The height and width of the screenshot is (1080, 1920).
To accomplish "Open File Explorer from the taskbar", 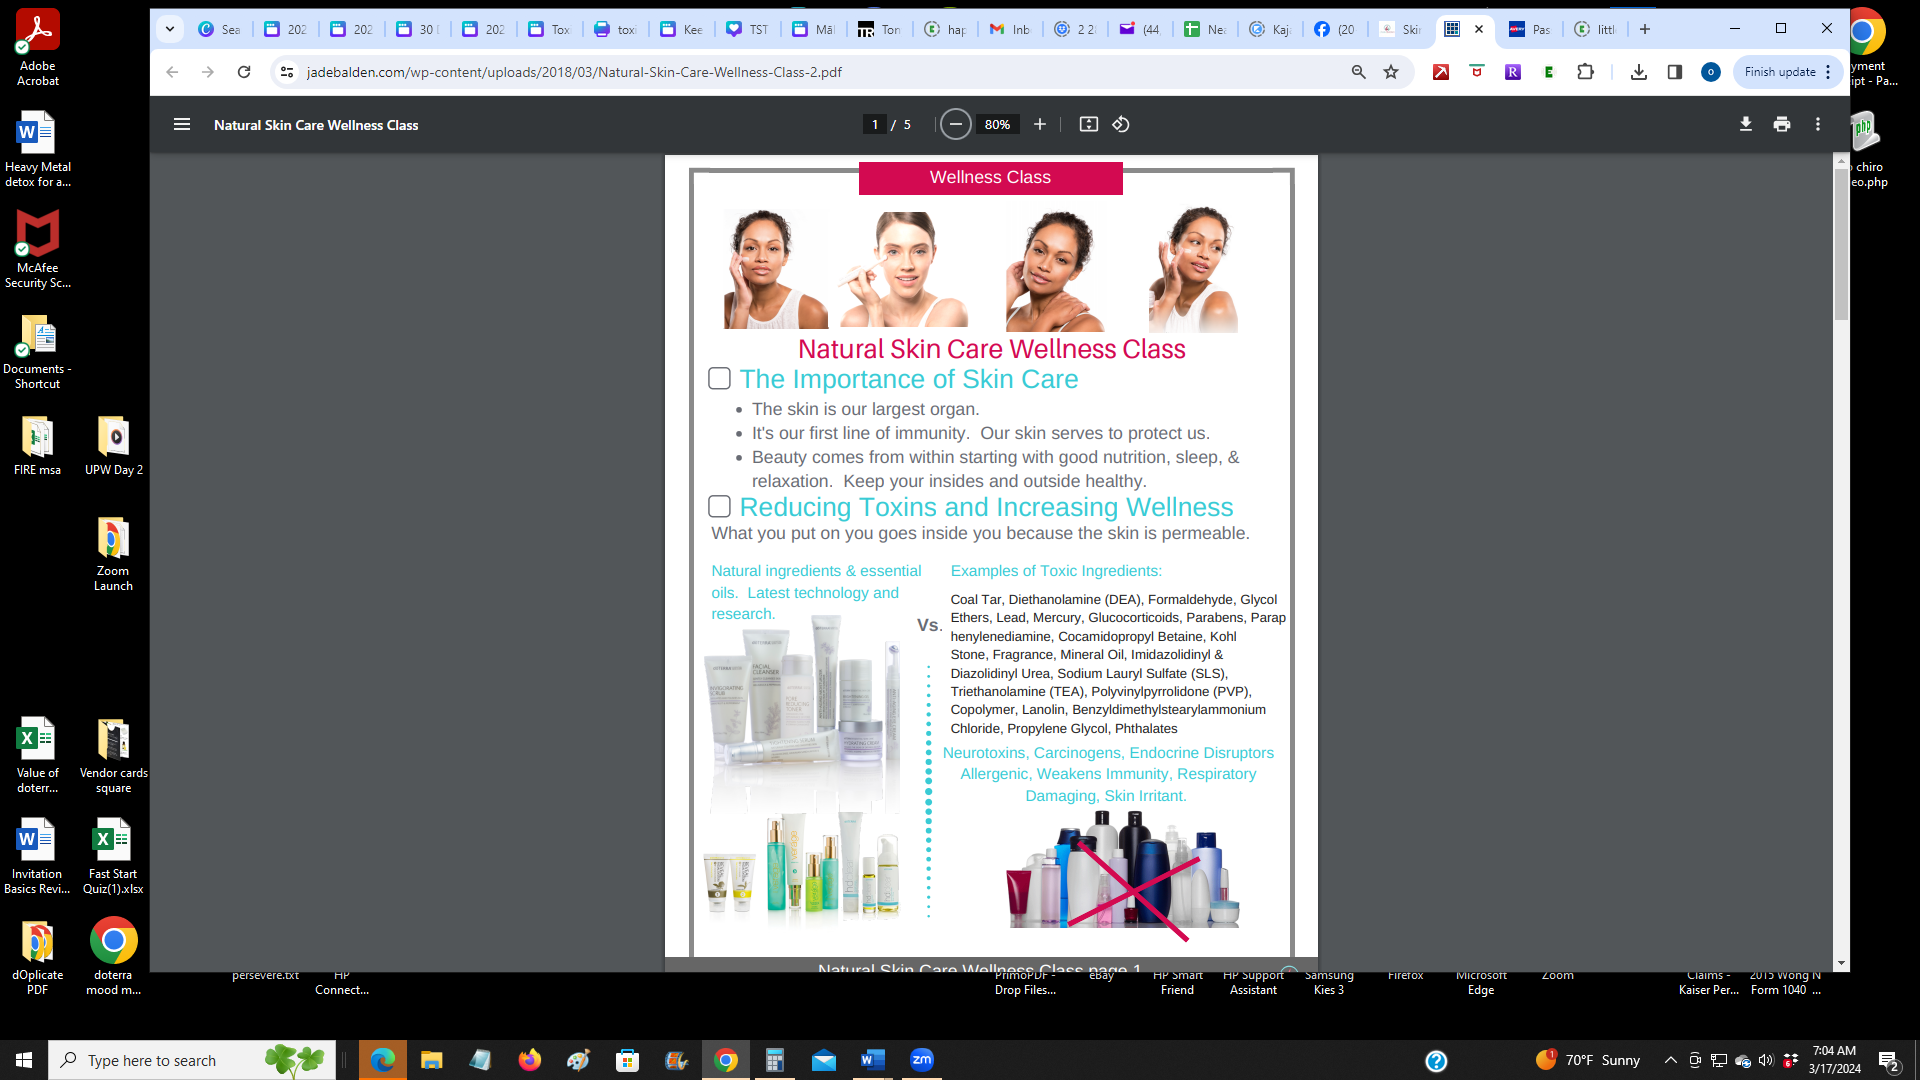I will pos(431,1060).
